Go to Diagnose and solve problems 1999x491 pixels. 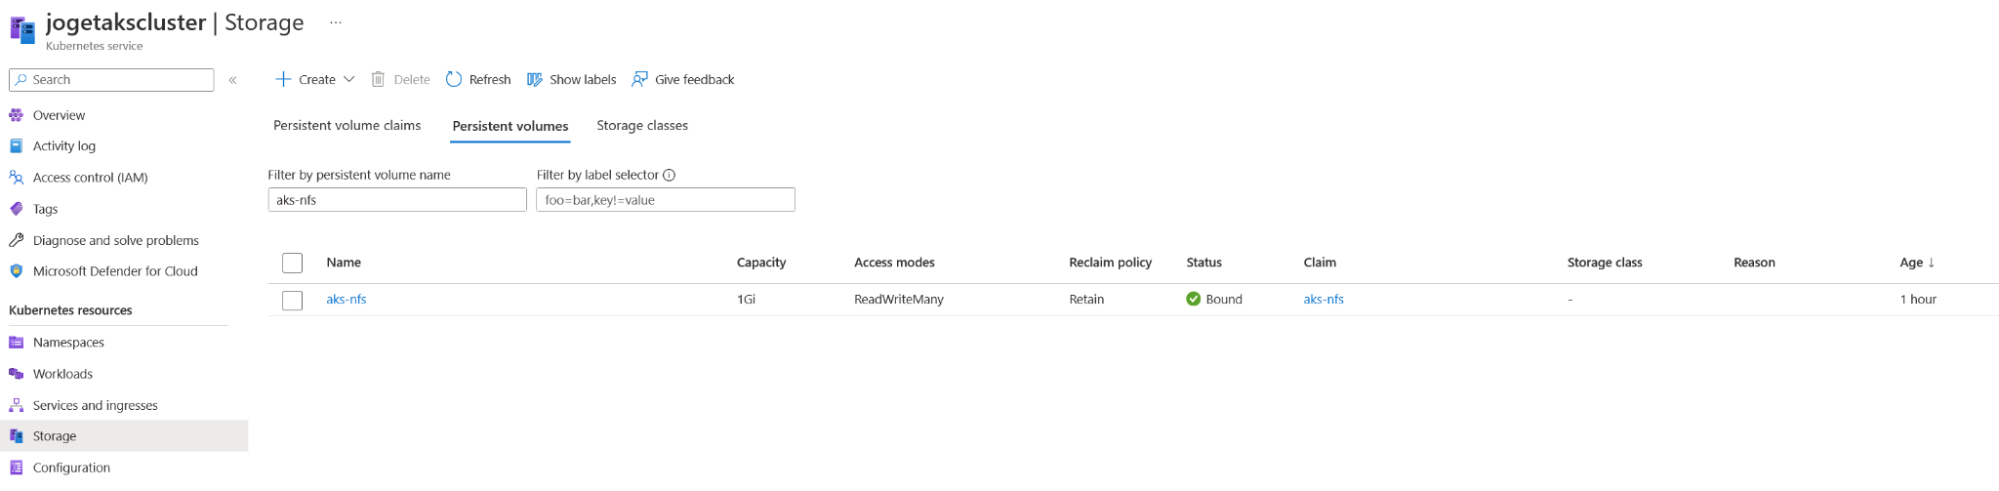tap(115, 240)
